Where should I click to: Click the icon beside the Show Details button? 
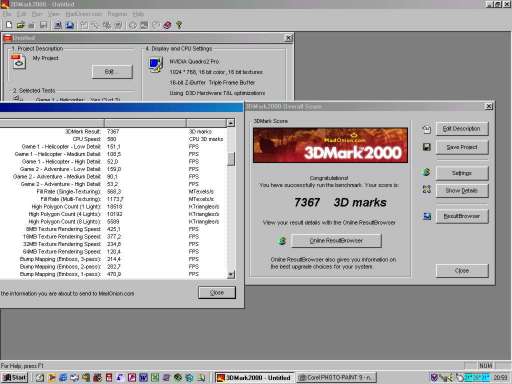click(427, 190)
